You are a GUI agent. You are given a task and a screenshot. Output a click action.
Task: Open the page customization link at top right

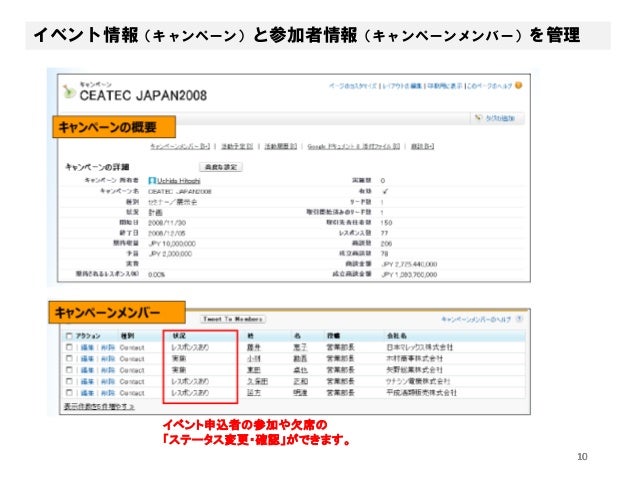point(353,86)
